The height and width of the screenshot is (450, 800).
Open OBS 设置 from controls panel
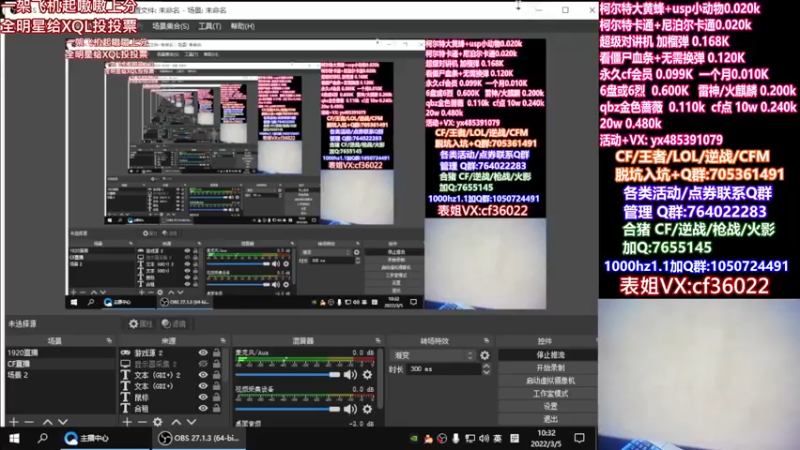(550, 406)
